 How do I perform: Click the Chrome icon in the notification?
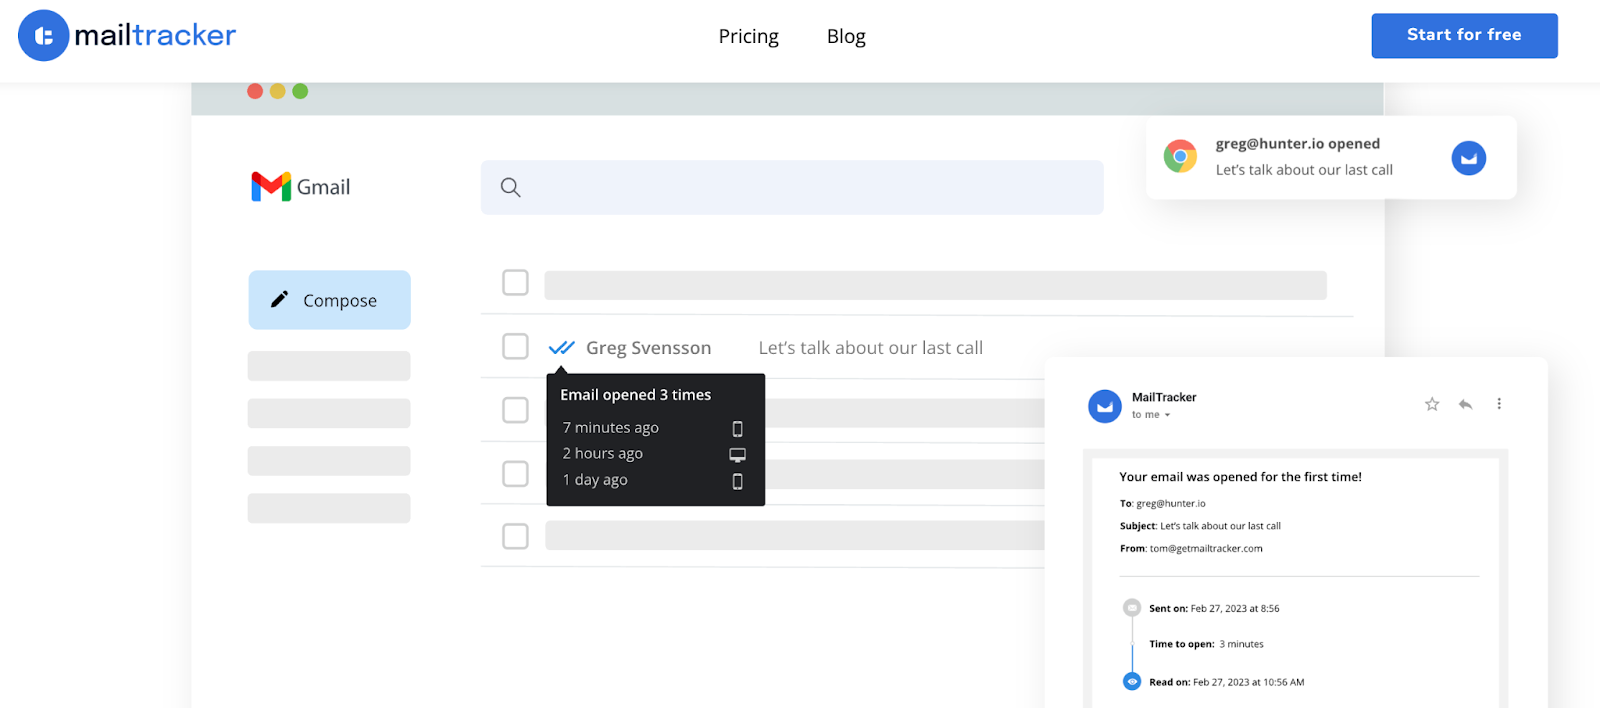[1180, 157]
